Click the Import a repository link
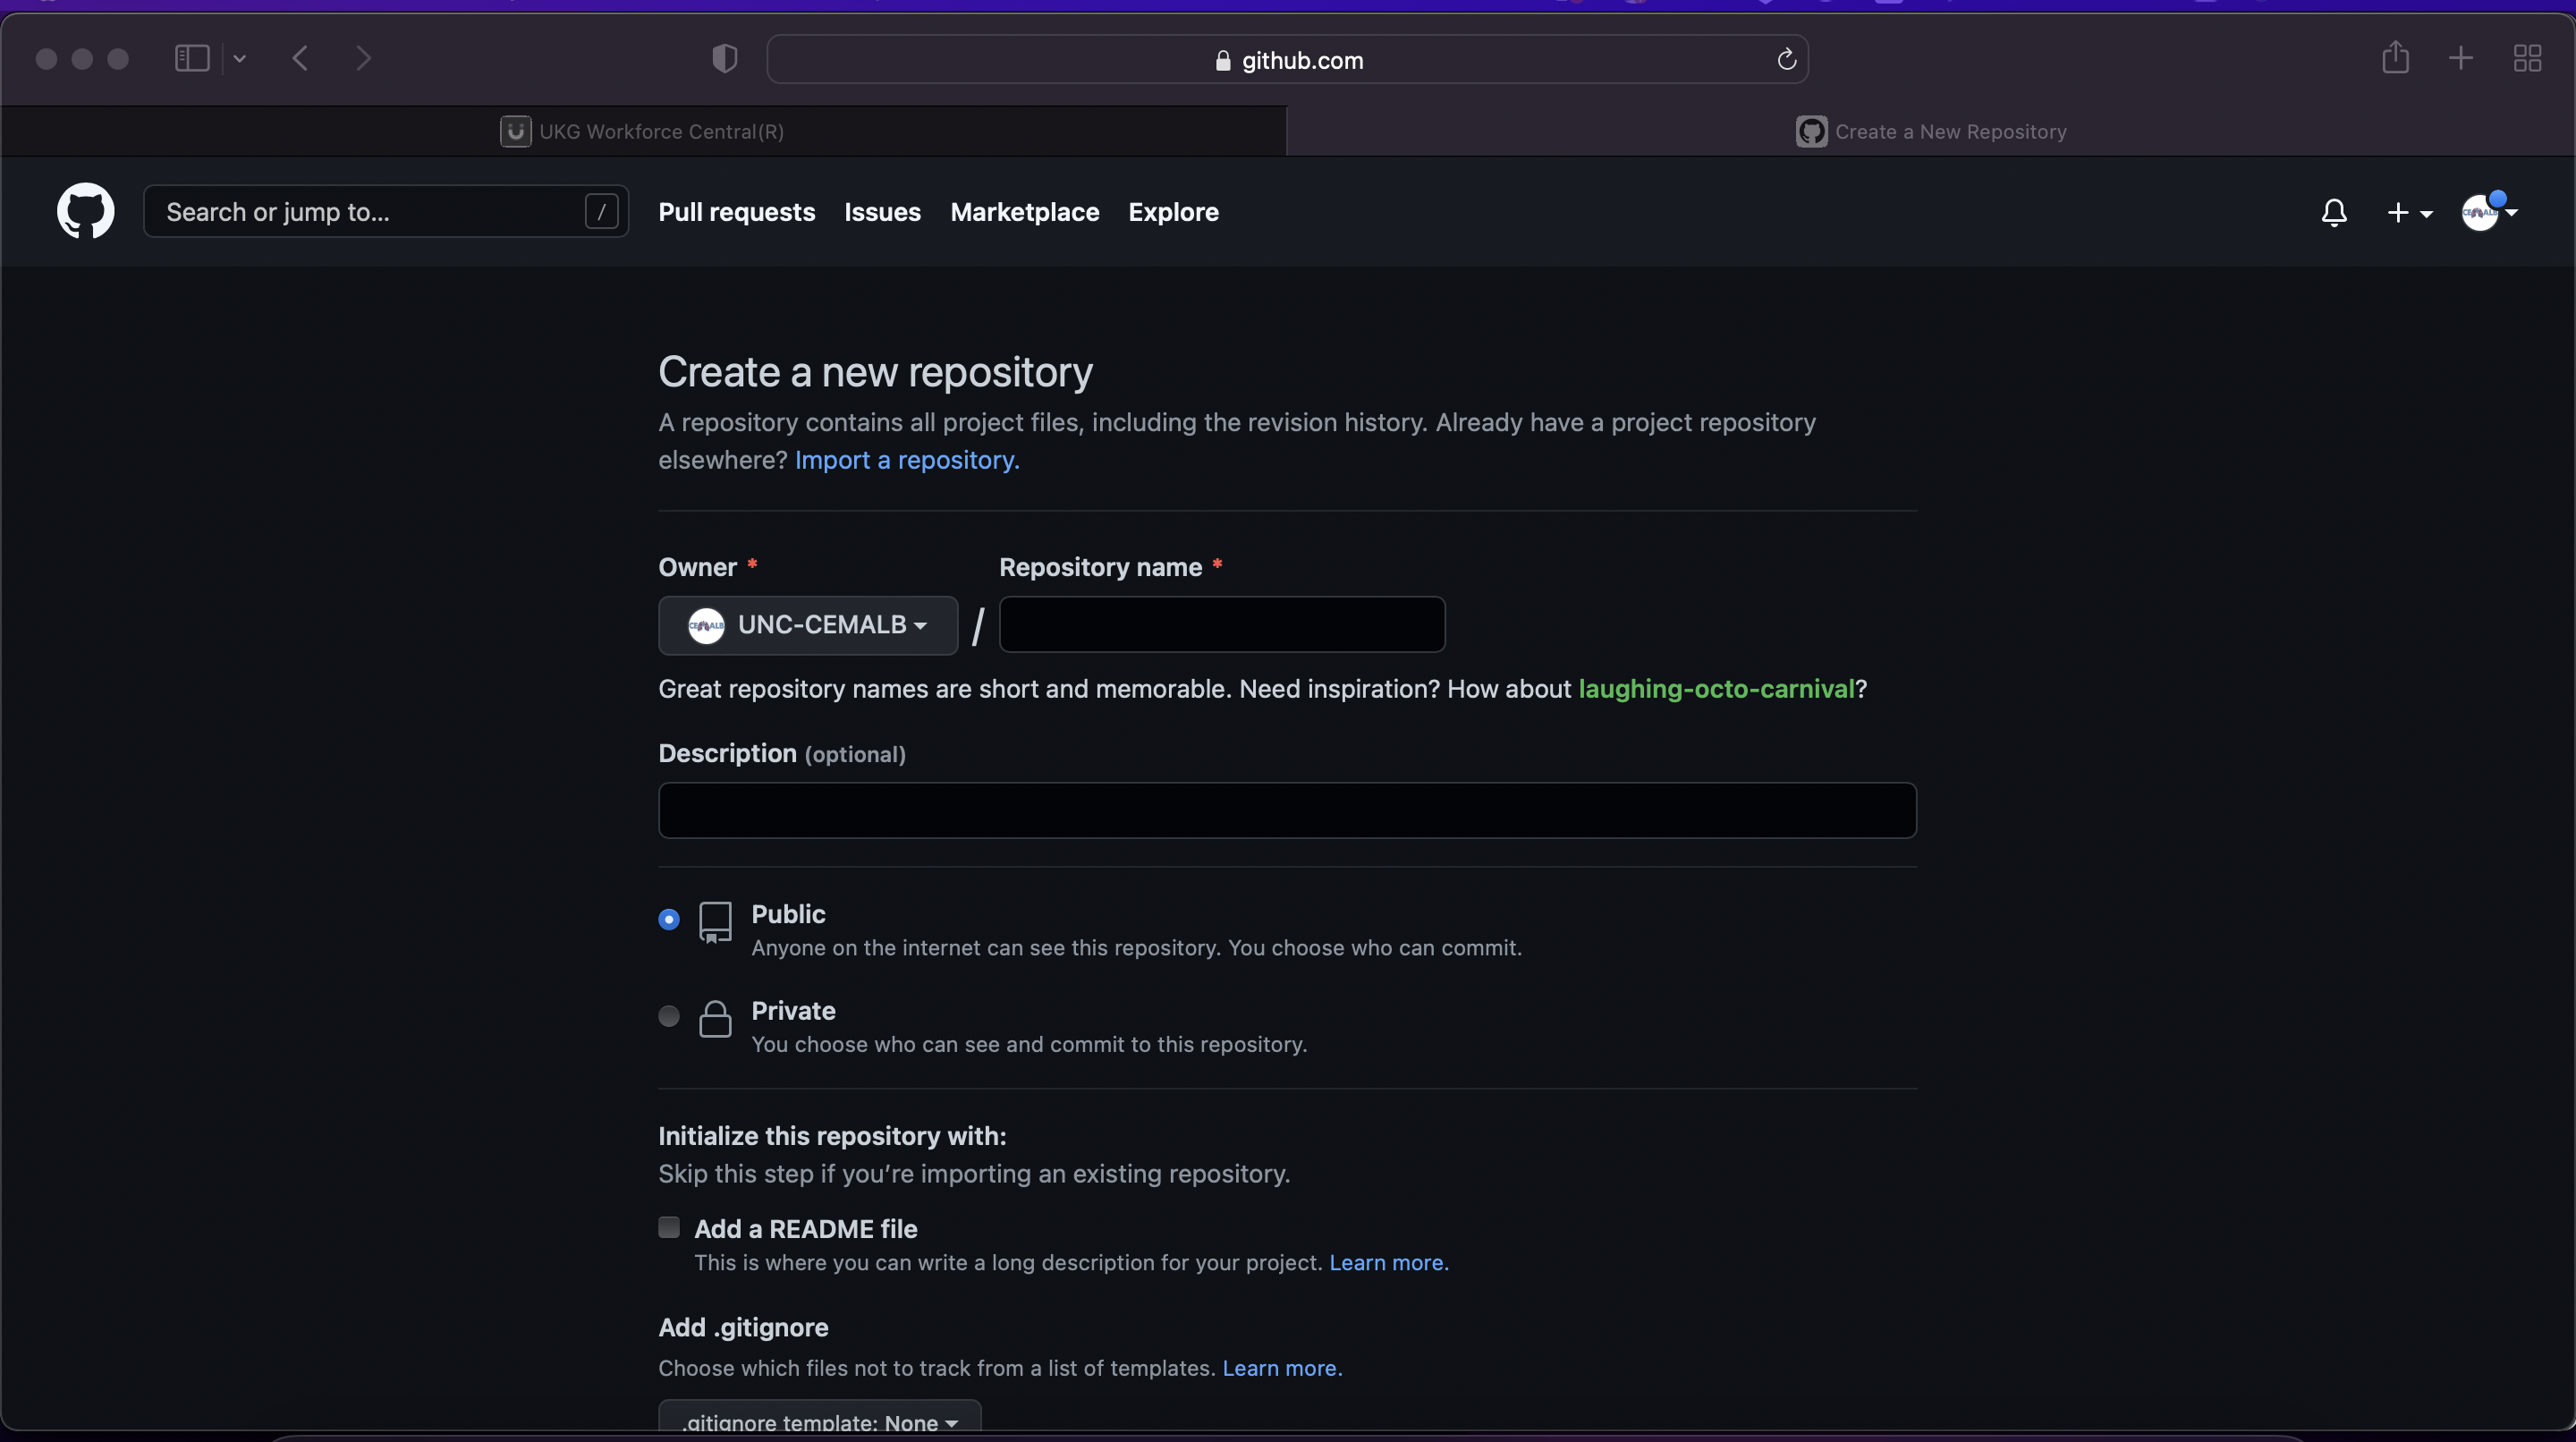Viewport: 2576px width, 1442px height. [906, 460]
